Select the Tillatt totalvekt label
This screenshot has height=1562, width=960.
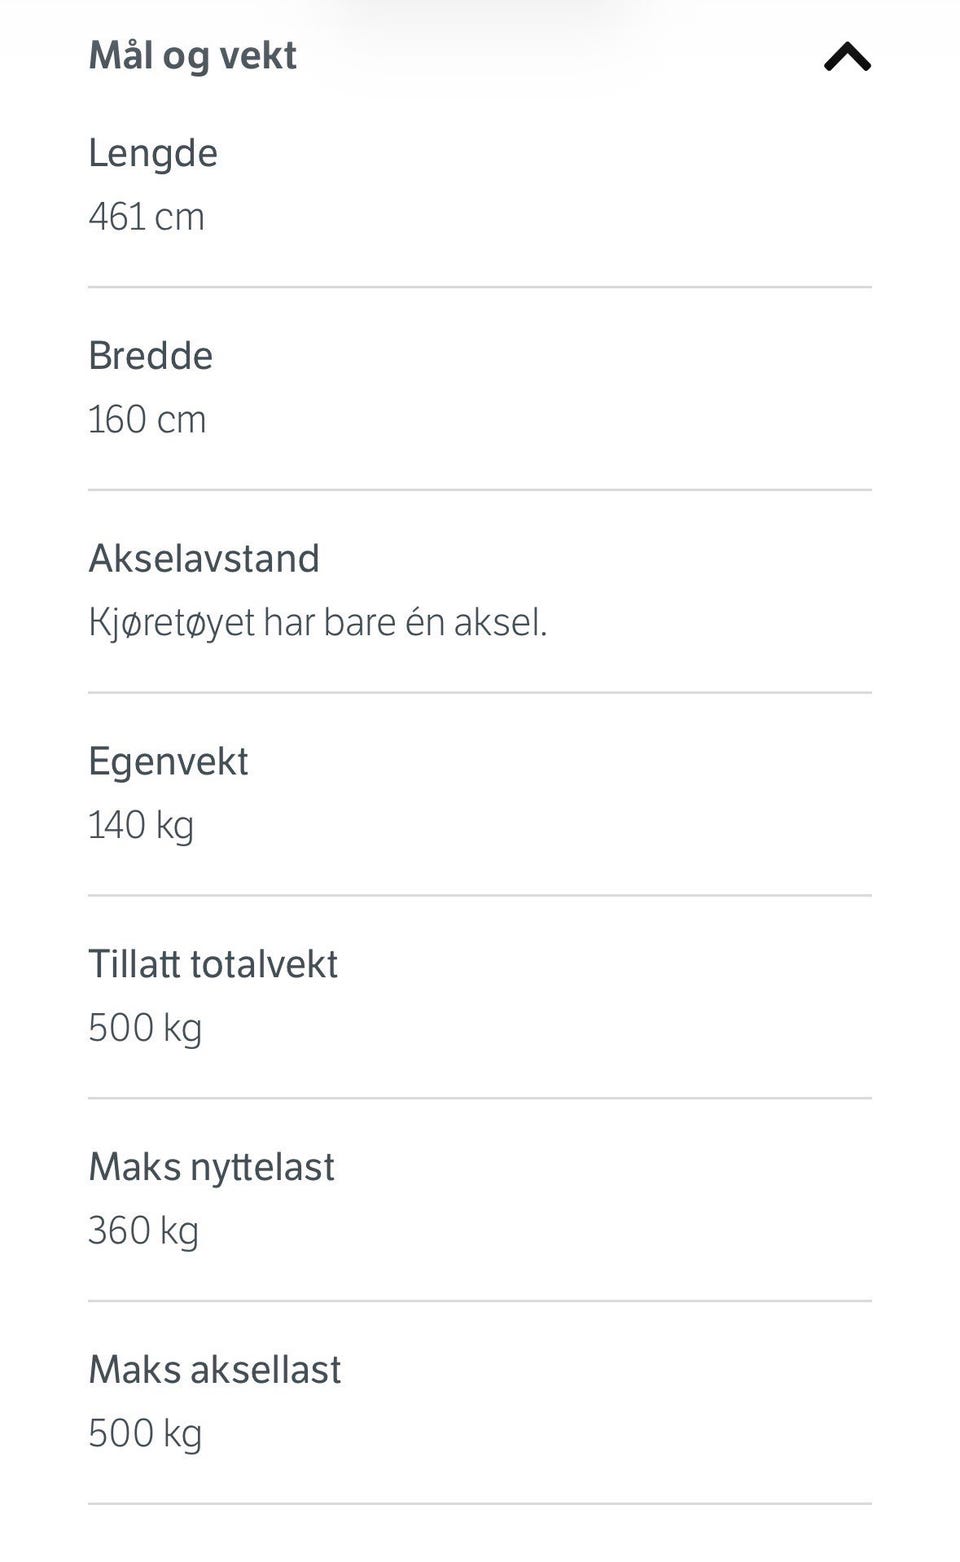point(213,965)
